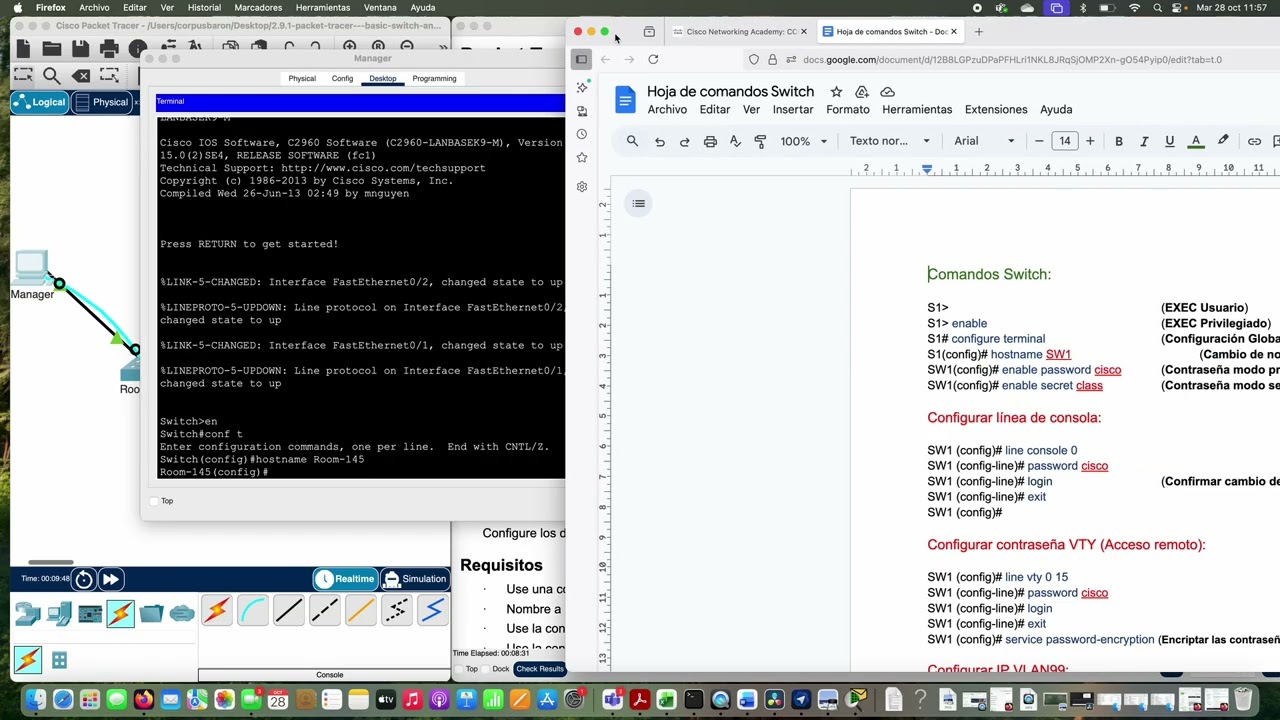Toggle bold formatting in Google Docs
The height and width of the screenshot is (720, 1280).
tap(1119, 141)
